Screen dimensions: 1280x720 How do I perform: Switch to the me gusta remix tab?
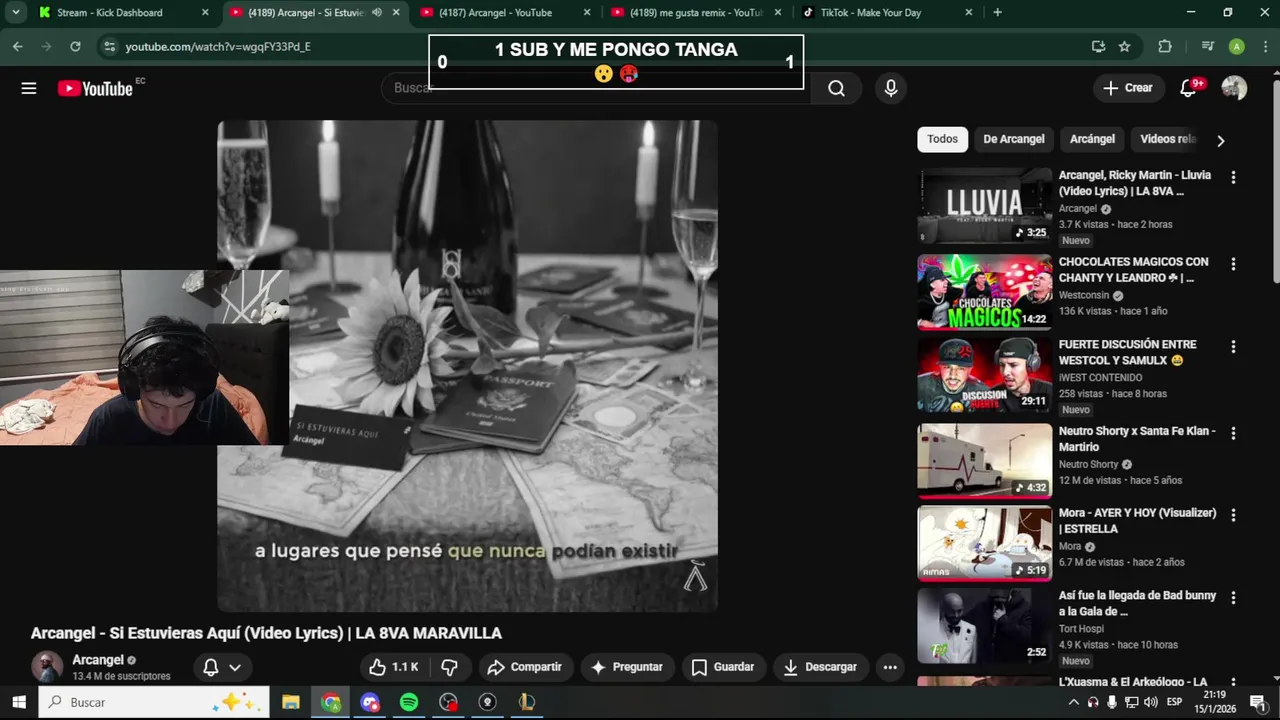point(696,13)
